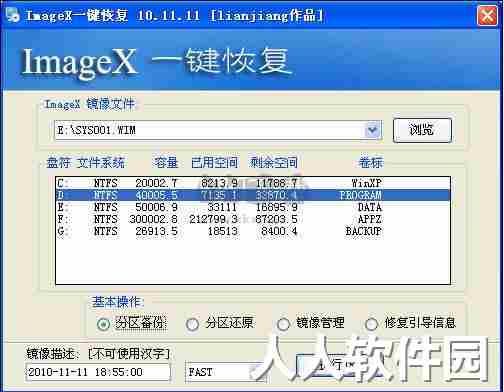The height and width of the screenshot is (392, 504).
Task: Click the 容量 column header
Action: 166,163
